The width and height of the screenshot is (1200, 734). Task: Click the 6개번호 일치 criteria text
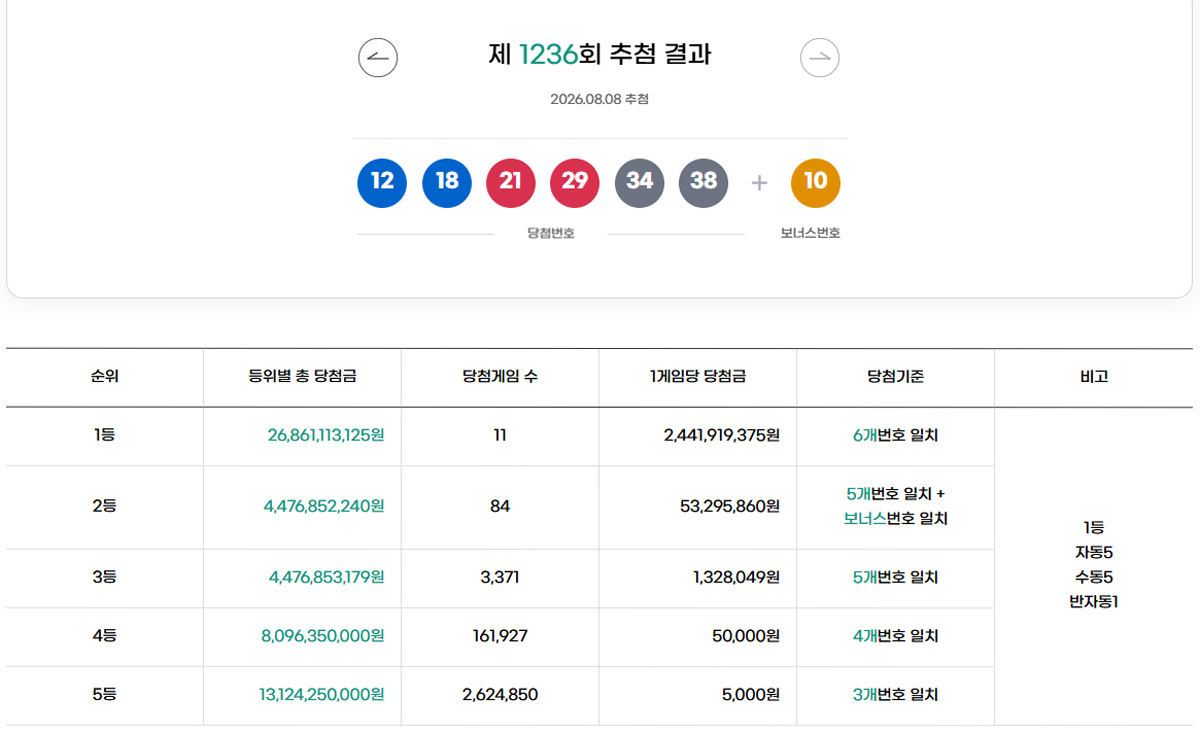tap(896, 435)
